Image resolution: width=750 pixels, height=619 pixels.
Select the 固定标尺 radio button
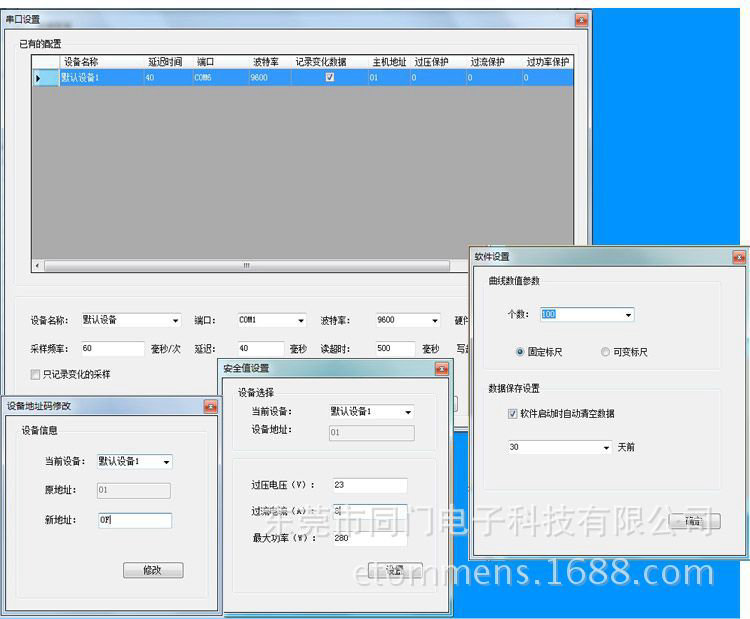520,352
